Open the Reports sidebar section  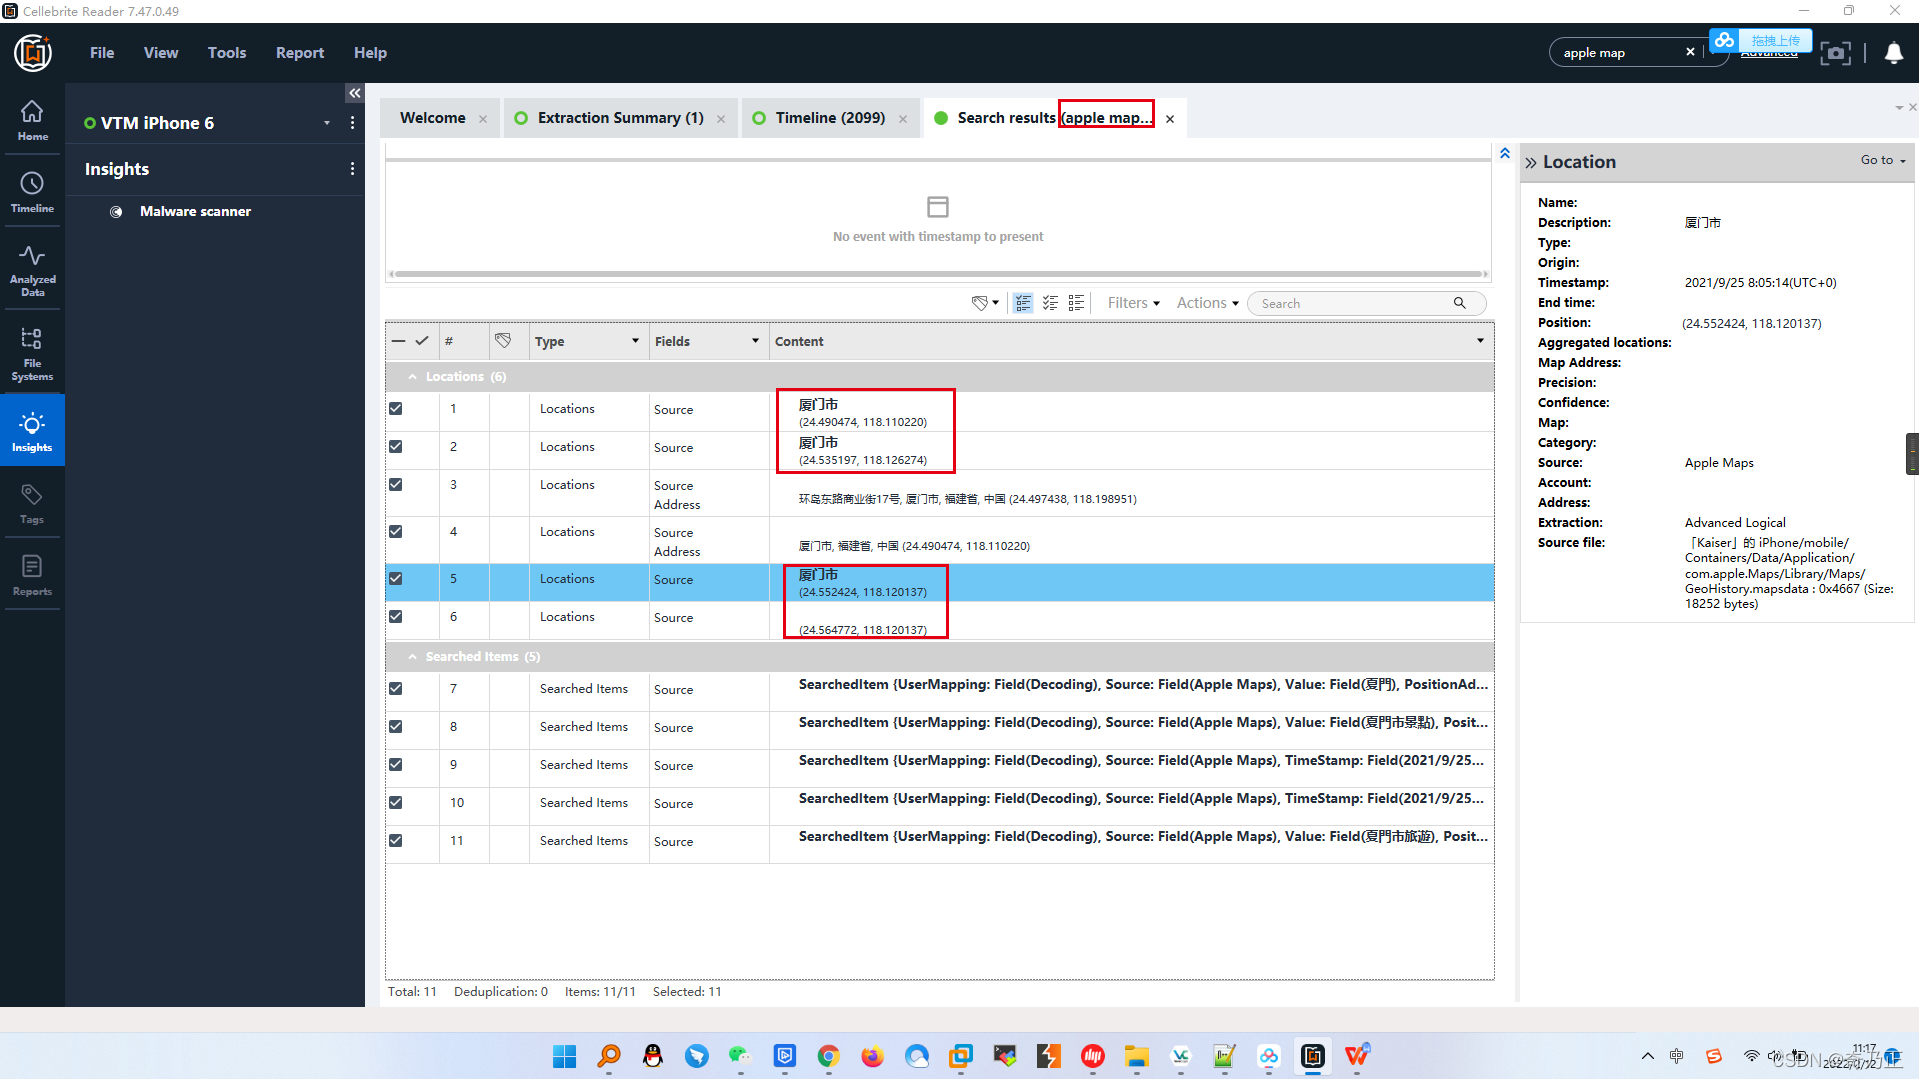tap(32, 576)
